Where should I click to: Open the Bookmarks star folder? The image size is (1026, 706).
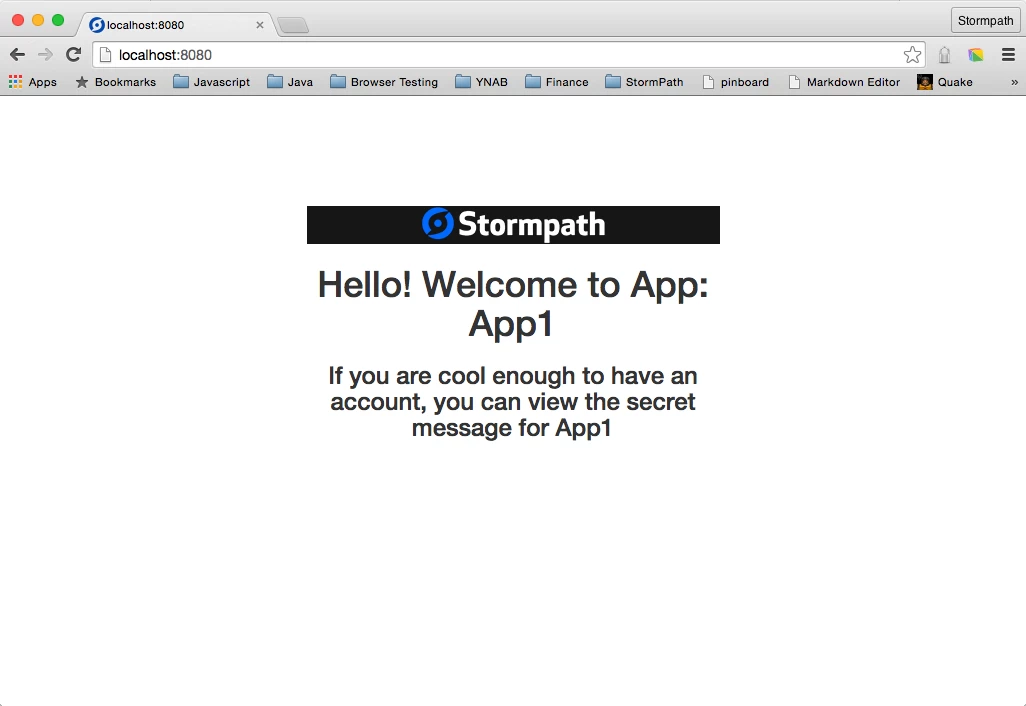click(116, 82)
